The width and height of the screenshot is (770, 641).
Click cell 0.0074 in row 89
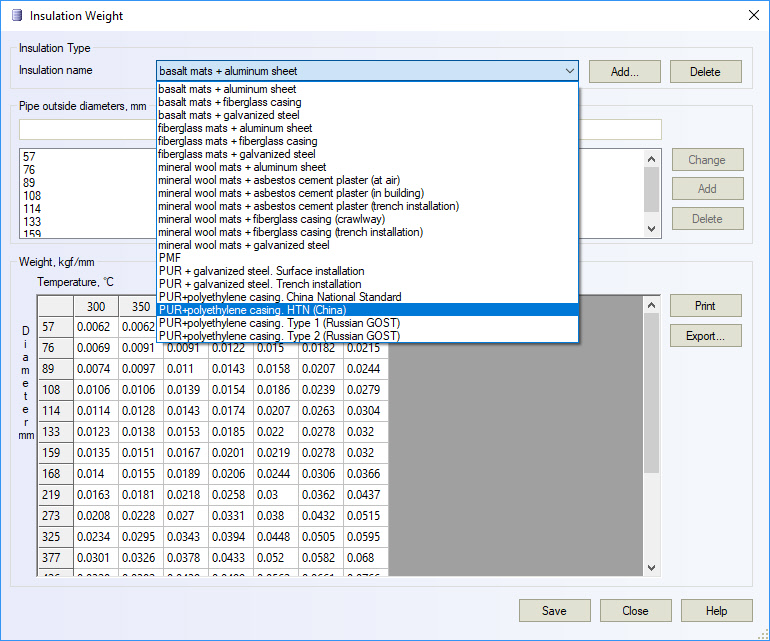(x=96, y=369)
